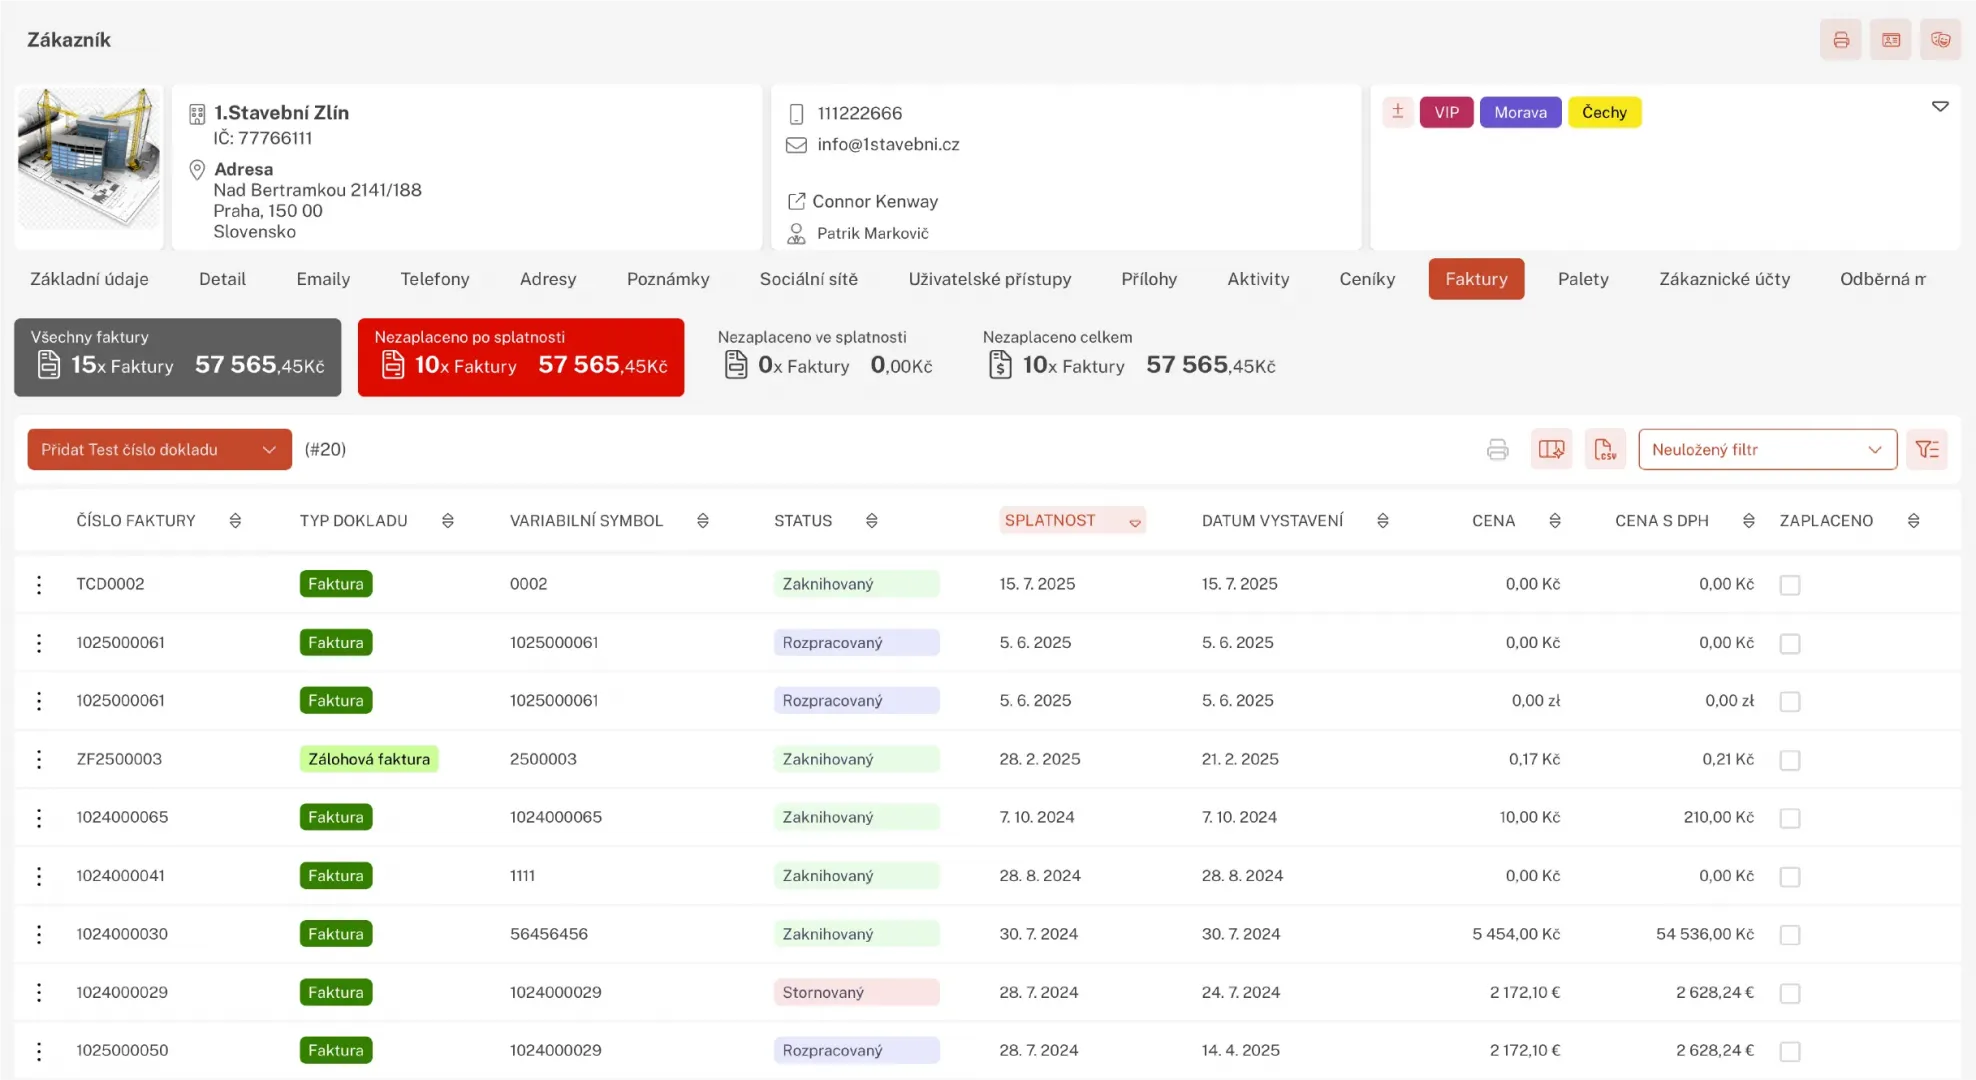Select the Nezaplaceno po splatnosti summary card
The width and height of the screenshot is (1976, 1080).
click(x=520, y=357)
